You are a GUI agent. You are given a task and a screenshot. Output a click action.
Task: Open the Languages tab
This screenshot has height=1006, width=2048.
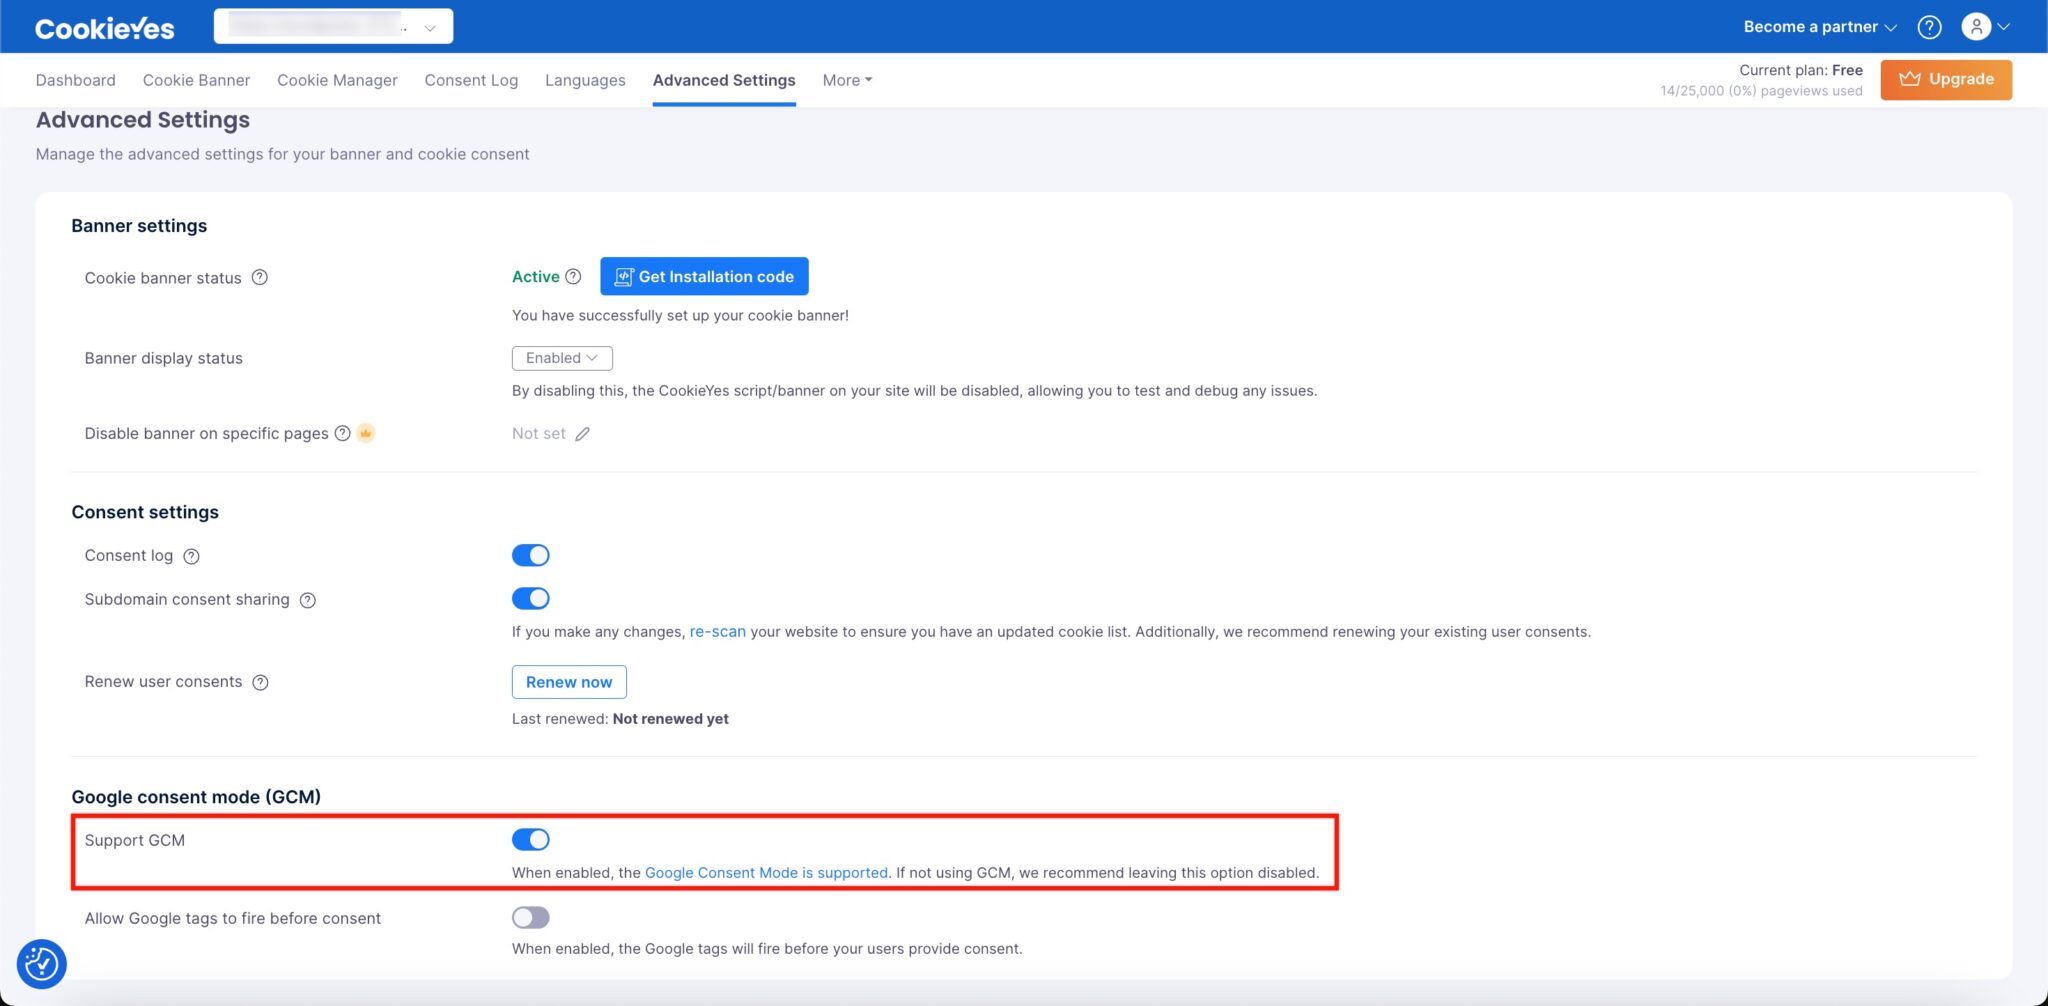[585, 80]
